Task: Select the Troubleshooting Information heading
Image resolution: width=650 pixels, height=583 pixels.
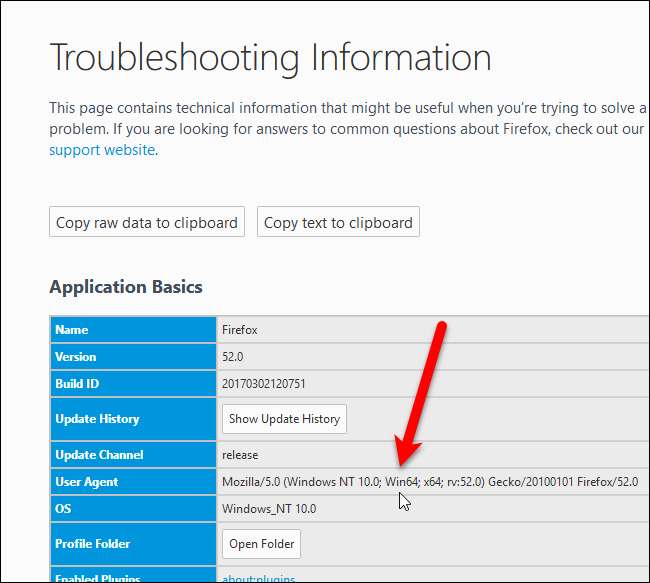Action: (271, 58)
